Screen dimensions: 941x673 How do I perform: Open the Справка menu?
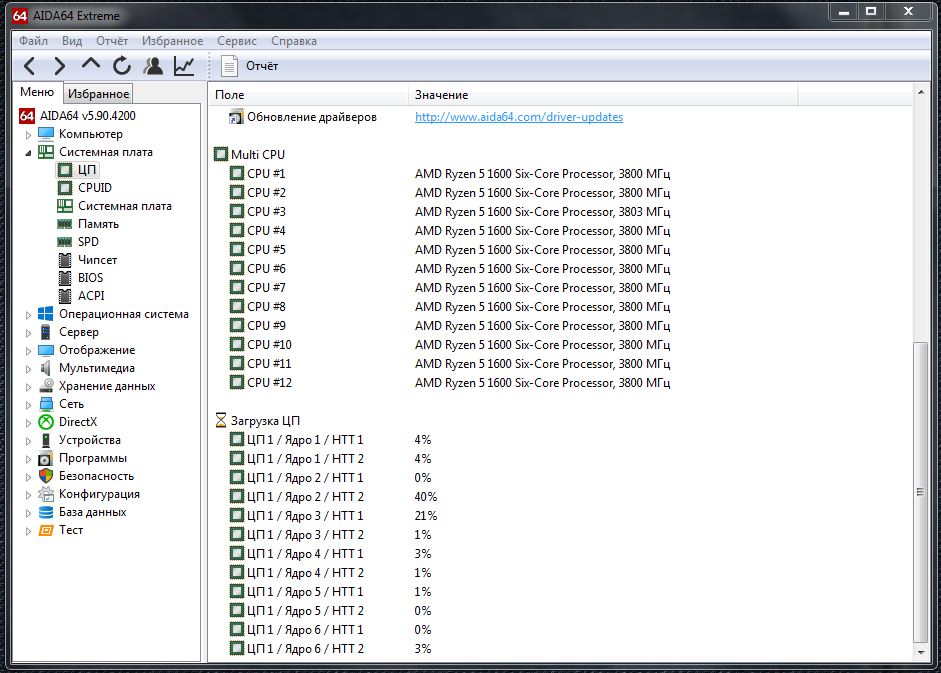pyautogui.click(x=293, y=41)
